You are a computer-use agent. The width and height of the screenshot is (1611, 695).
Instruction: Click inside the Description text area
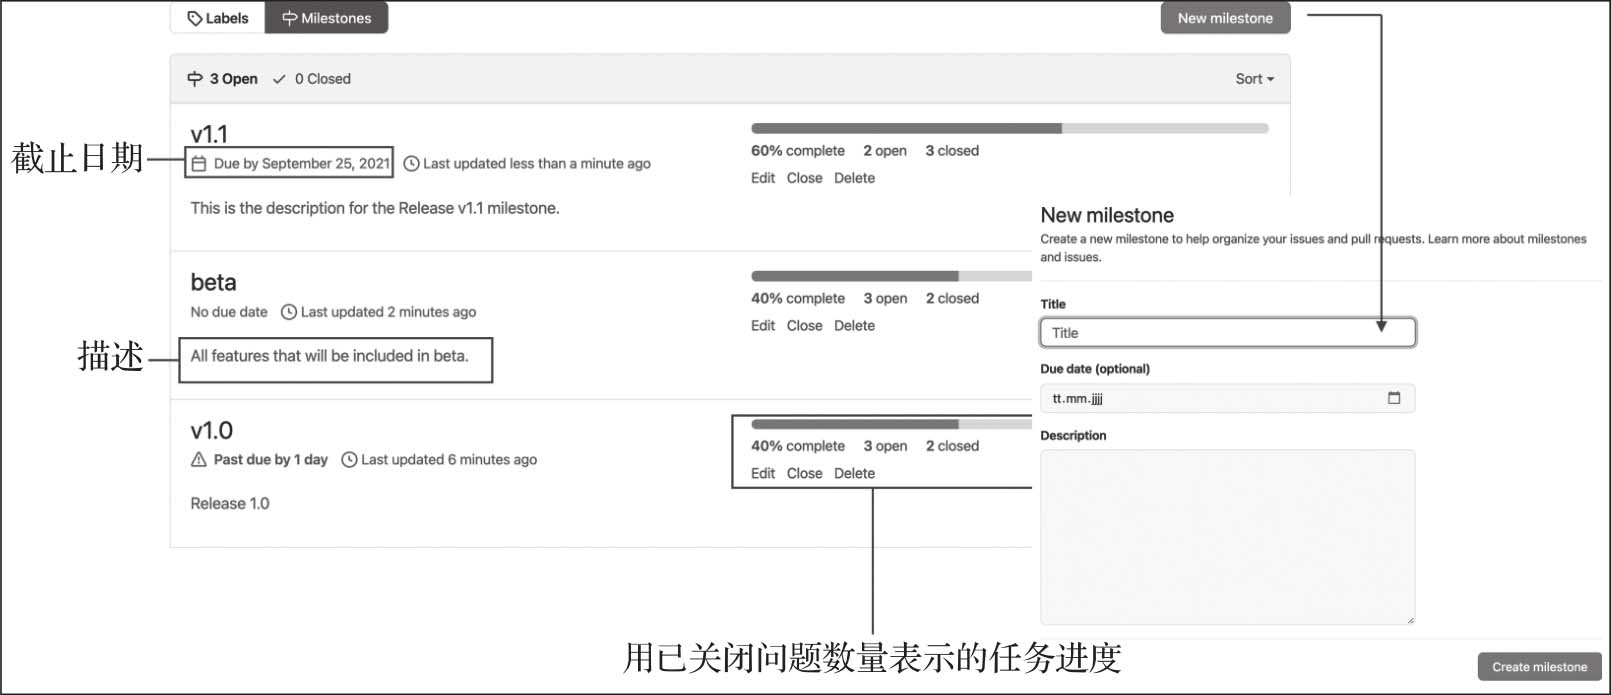click(x=1227, y=537)
